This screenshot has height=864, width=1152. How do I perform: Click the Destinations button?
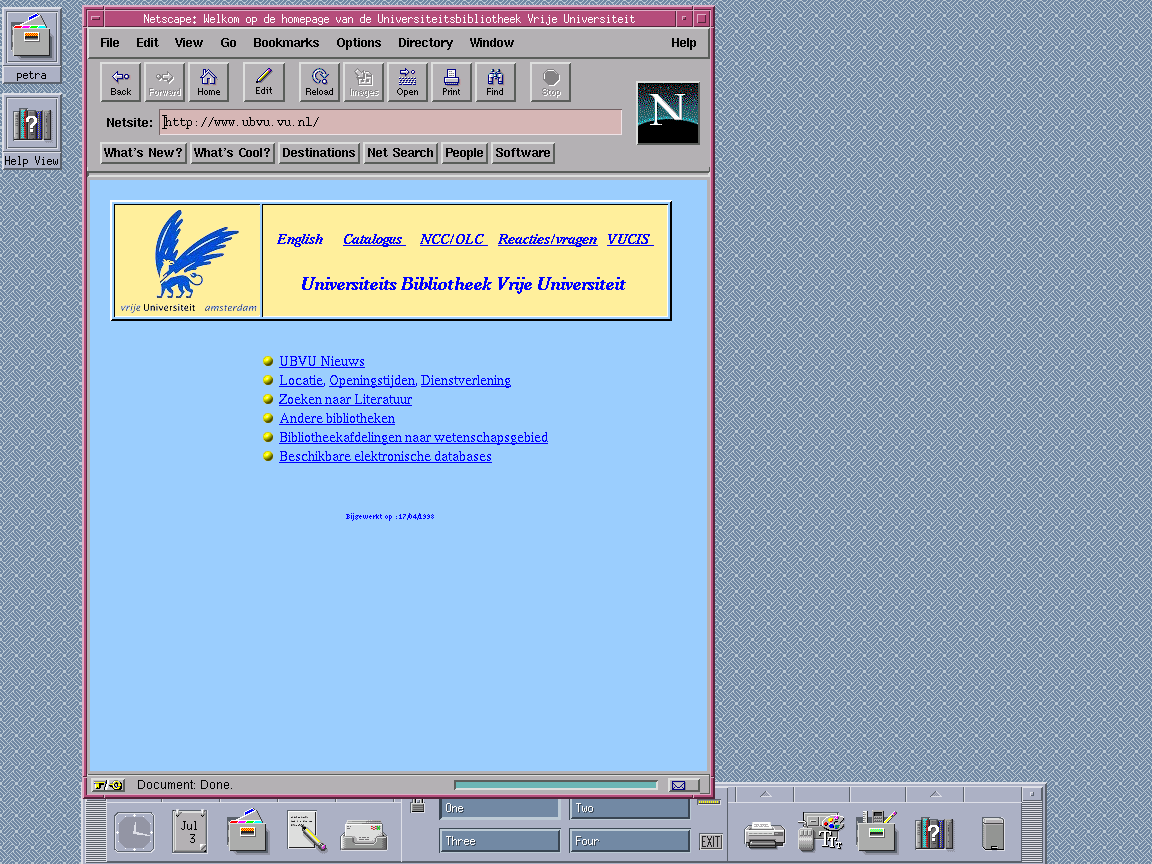point(319,153)
